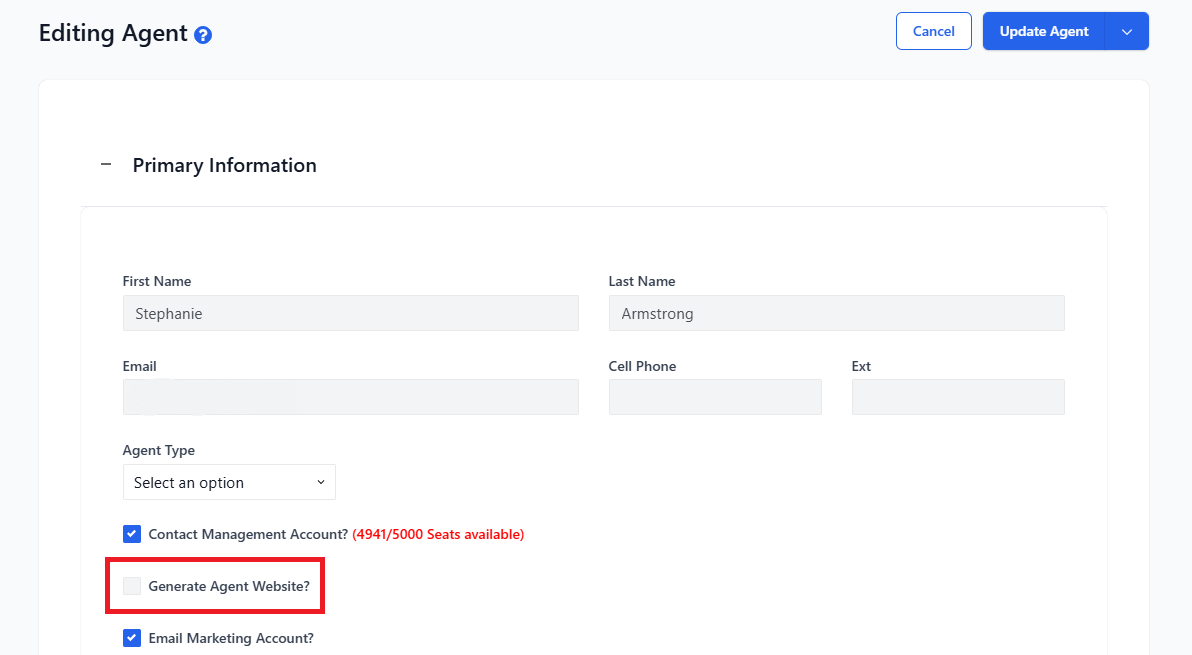
Task: Enable the Generate Agent Website checkbox
Action: click(x=131, y=585)
